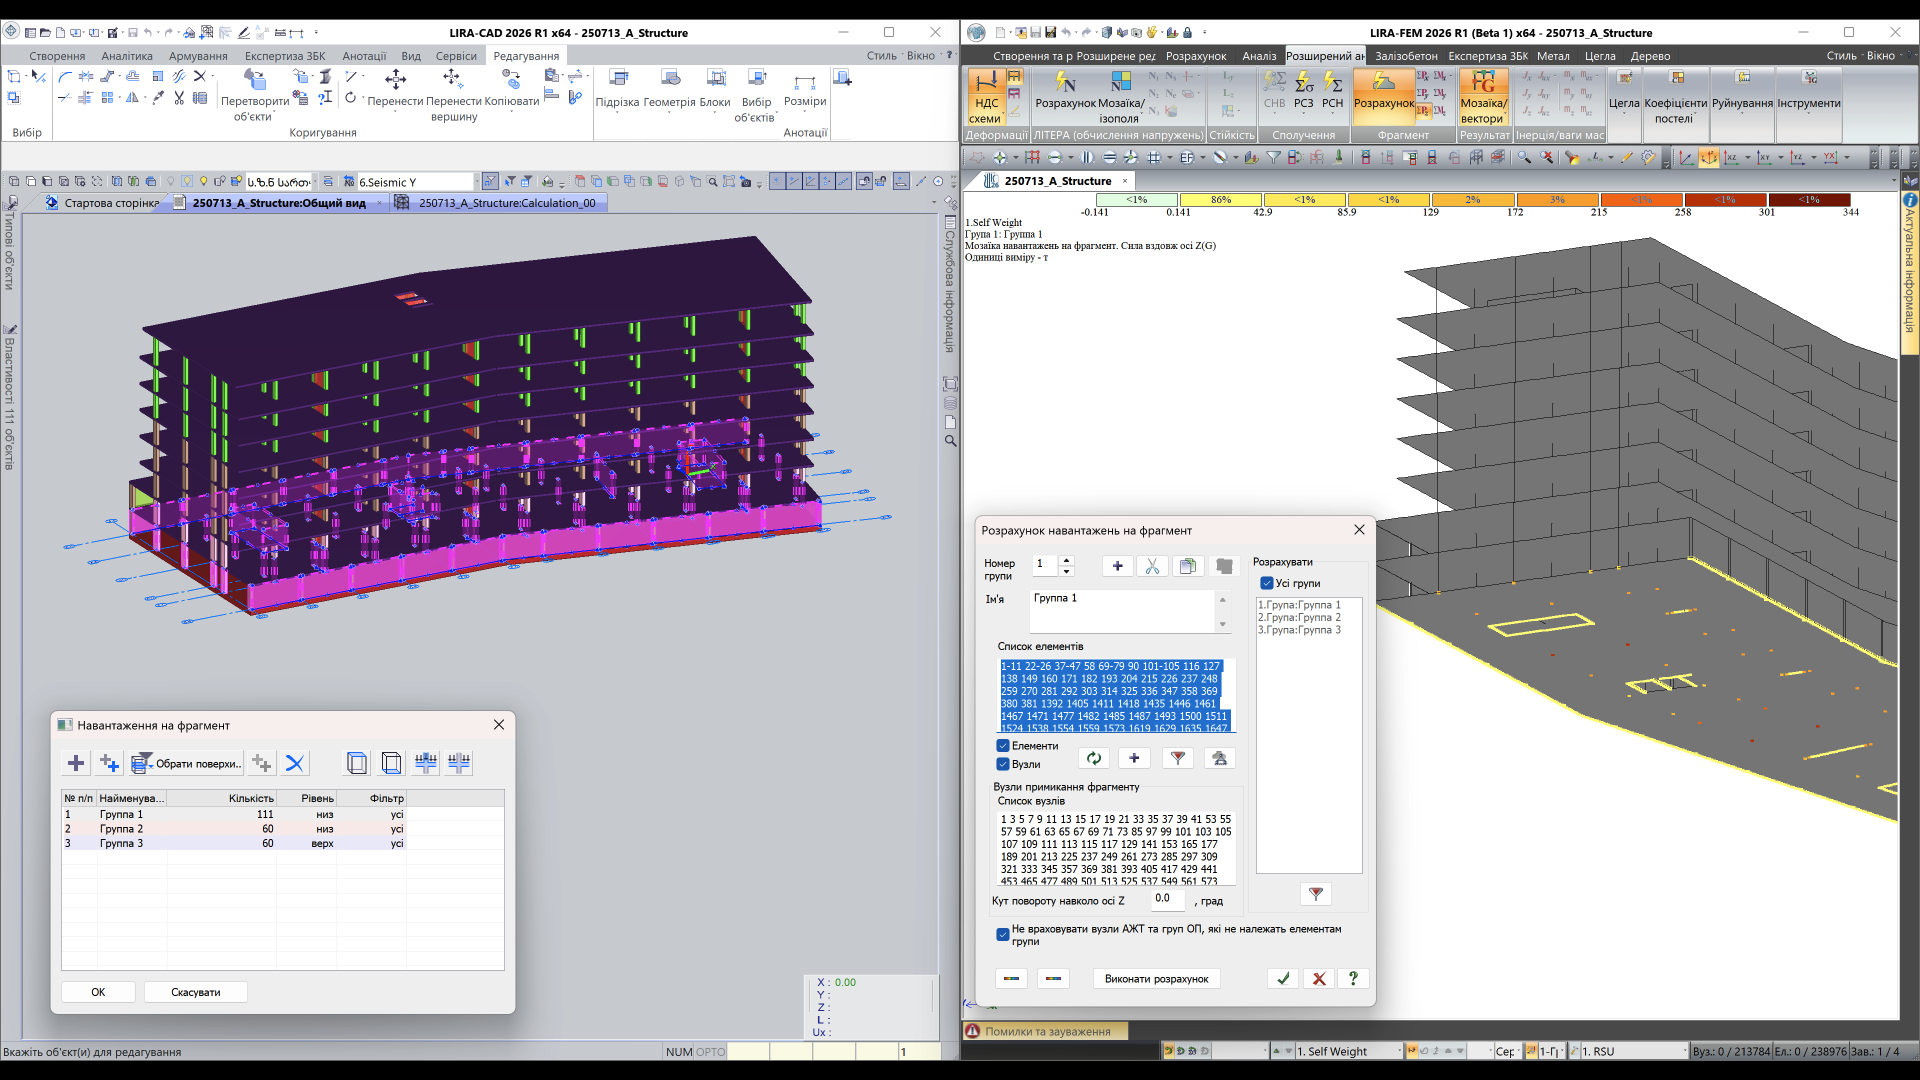Click the green refresh arrows icon
Image resolution: width=1920 pixels, height=1080 pixels.
click(1094, 758)
